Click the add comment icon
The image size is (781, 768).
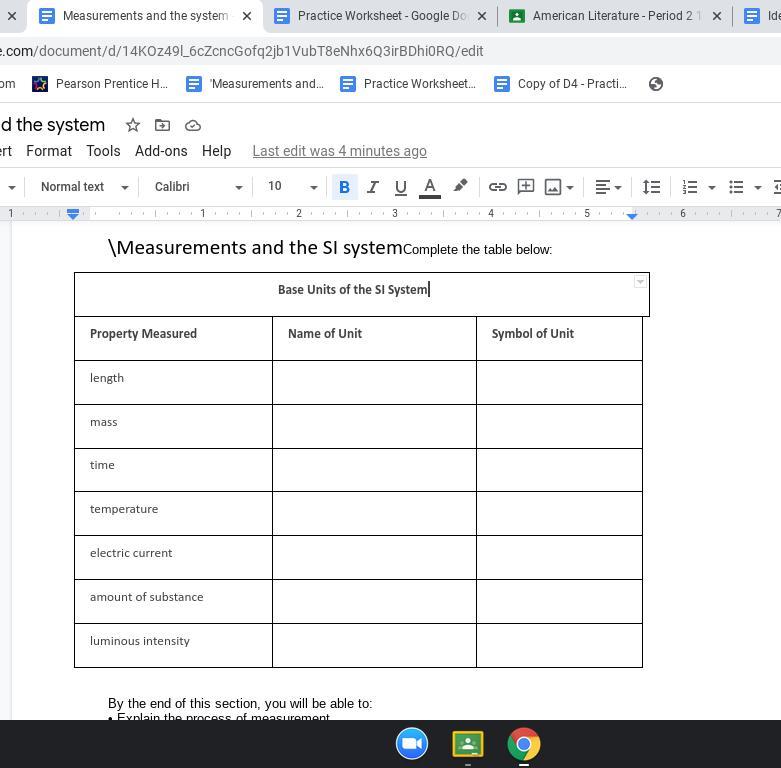[x=525, y=187]
